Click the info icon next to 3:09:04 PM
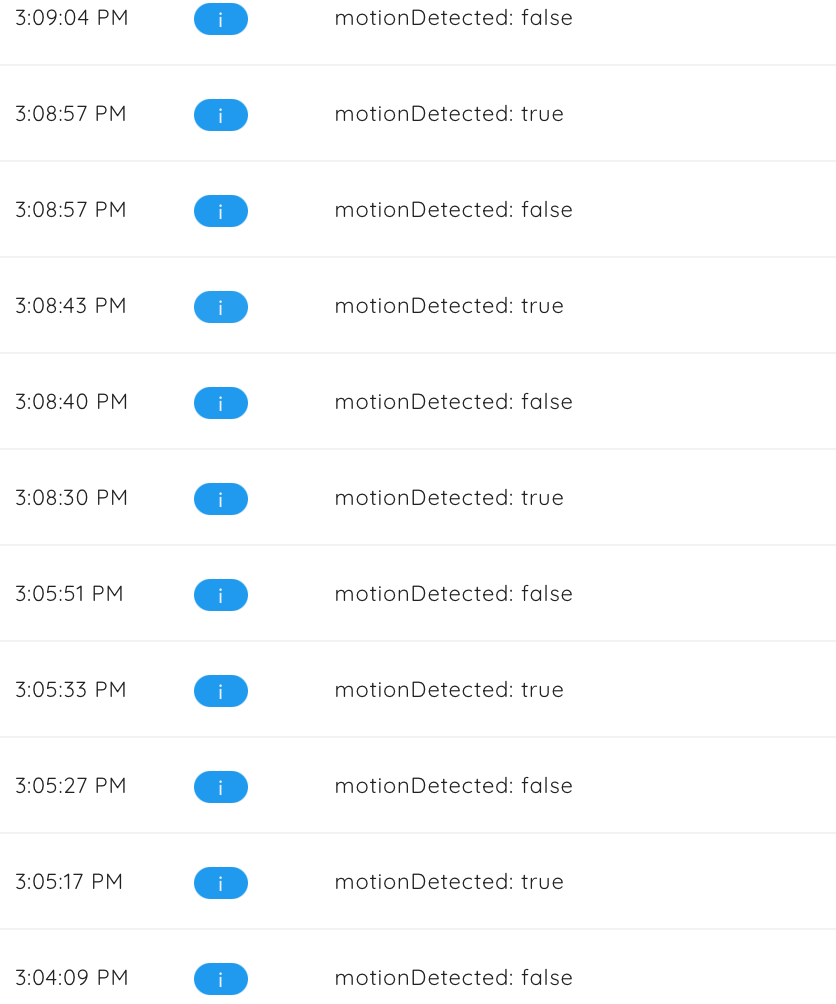 (220, 19)
